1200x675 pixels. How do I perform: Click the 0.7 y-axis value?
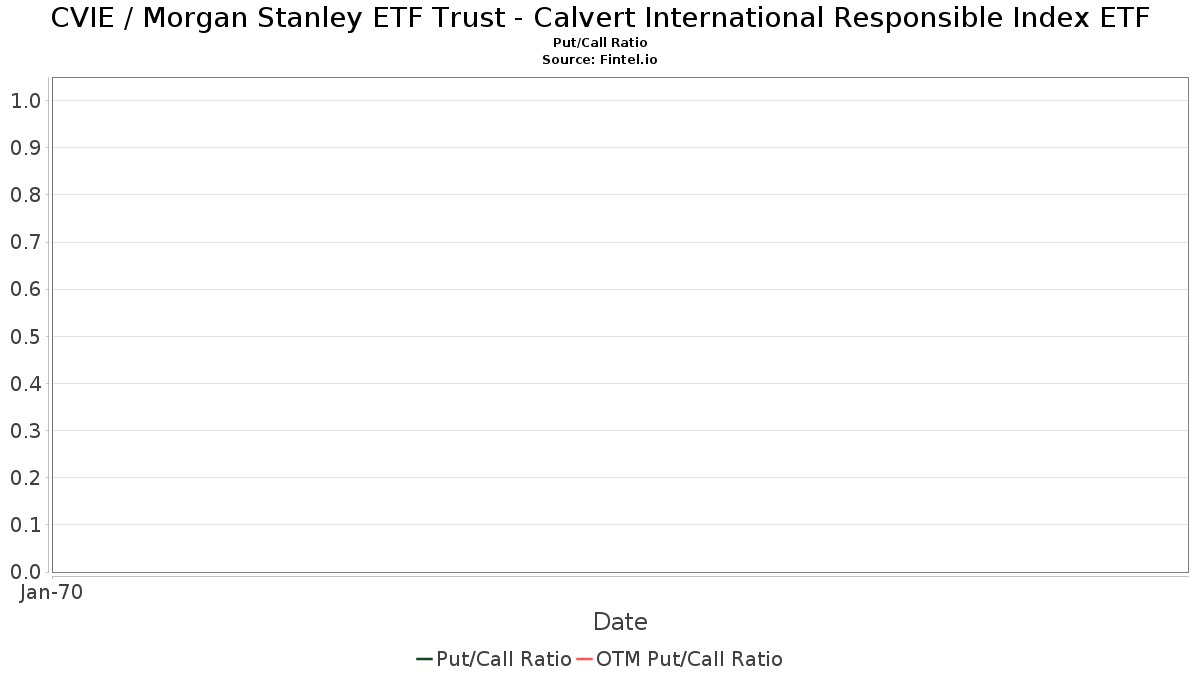pyautogui.click(x=25, y=242)
